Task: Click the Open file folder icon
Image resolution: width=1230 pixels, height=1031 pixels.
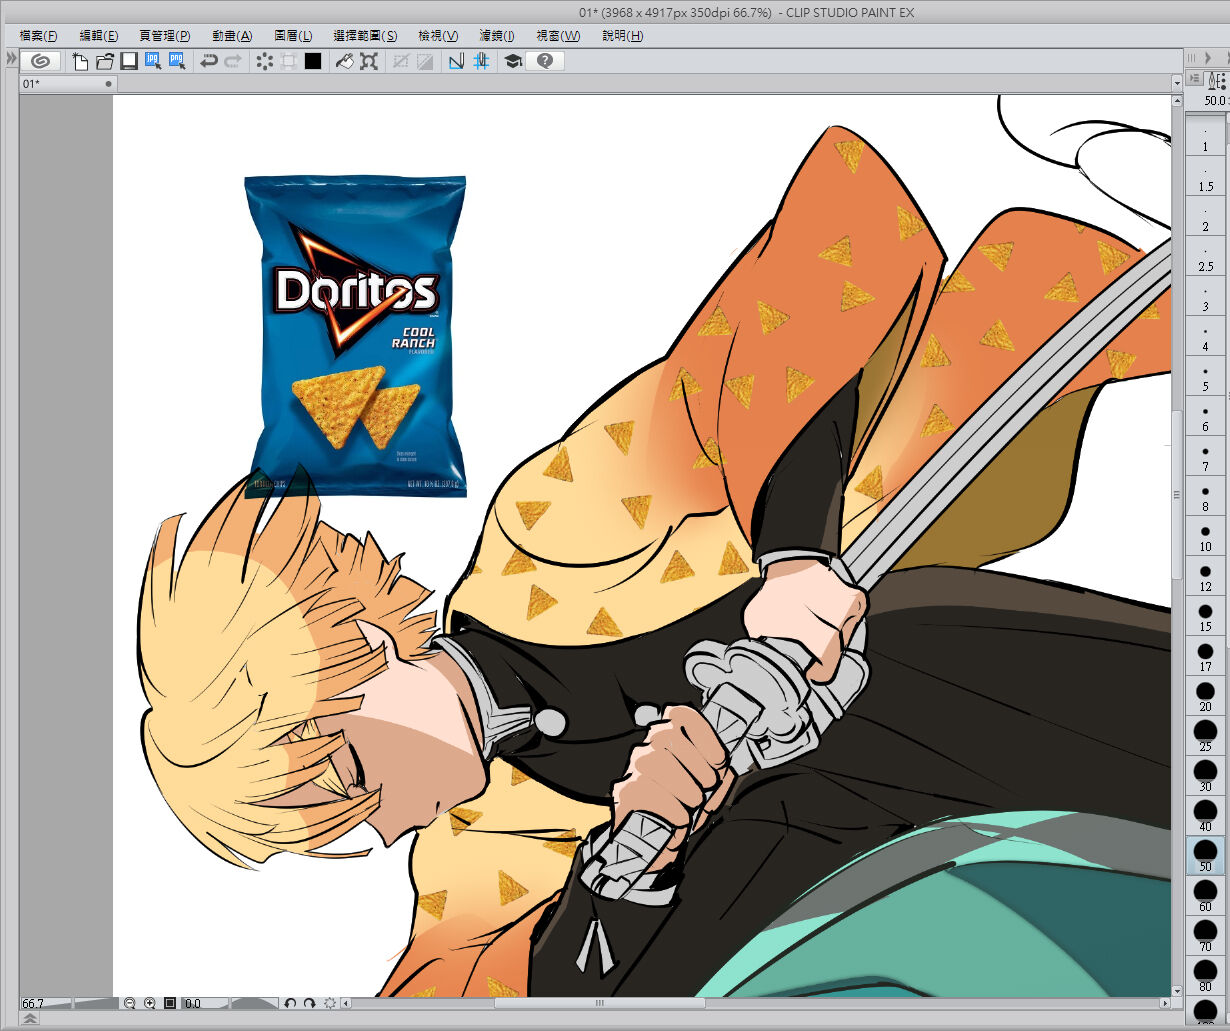Action: click(104, 61)
